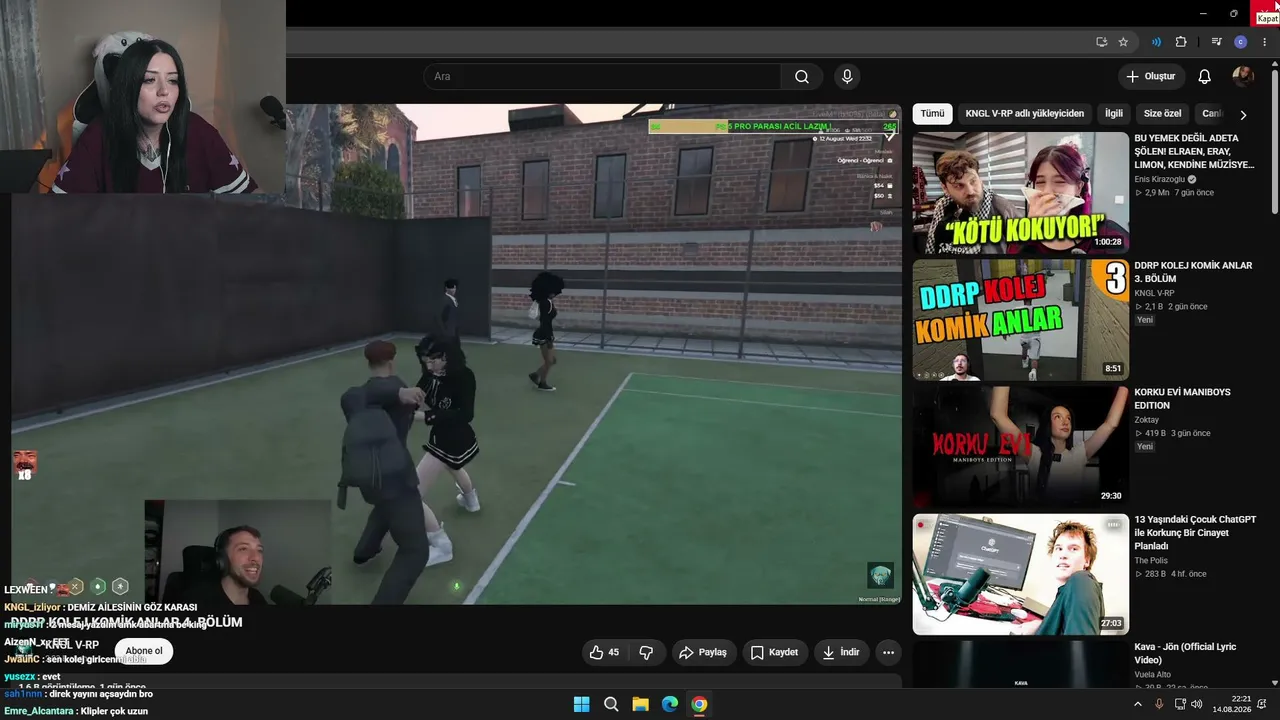Like the video with thumbs up
This screenshot has width=1280, height=720.
click(606, 652)
